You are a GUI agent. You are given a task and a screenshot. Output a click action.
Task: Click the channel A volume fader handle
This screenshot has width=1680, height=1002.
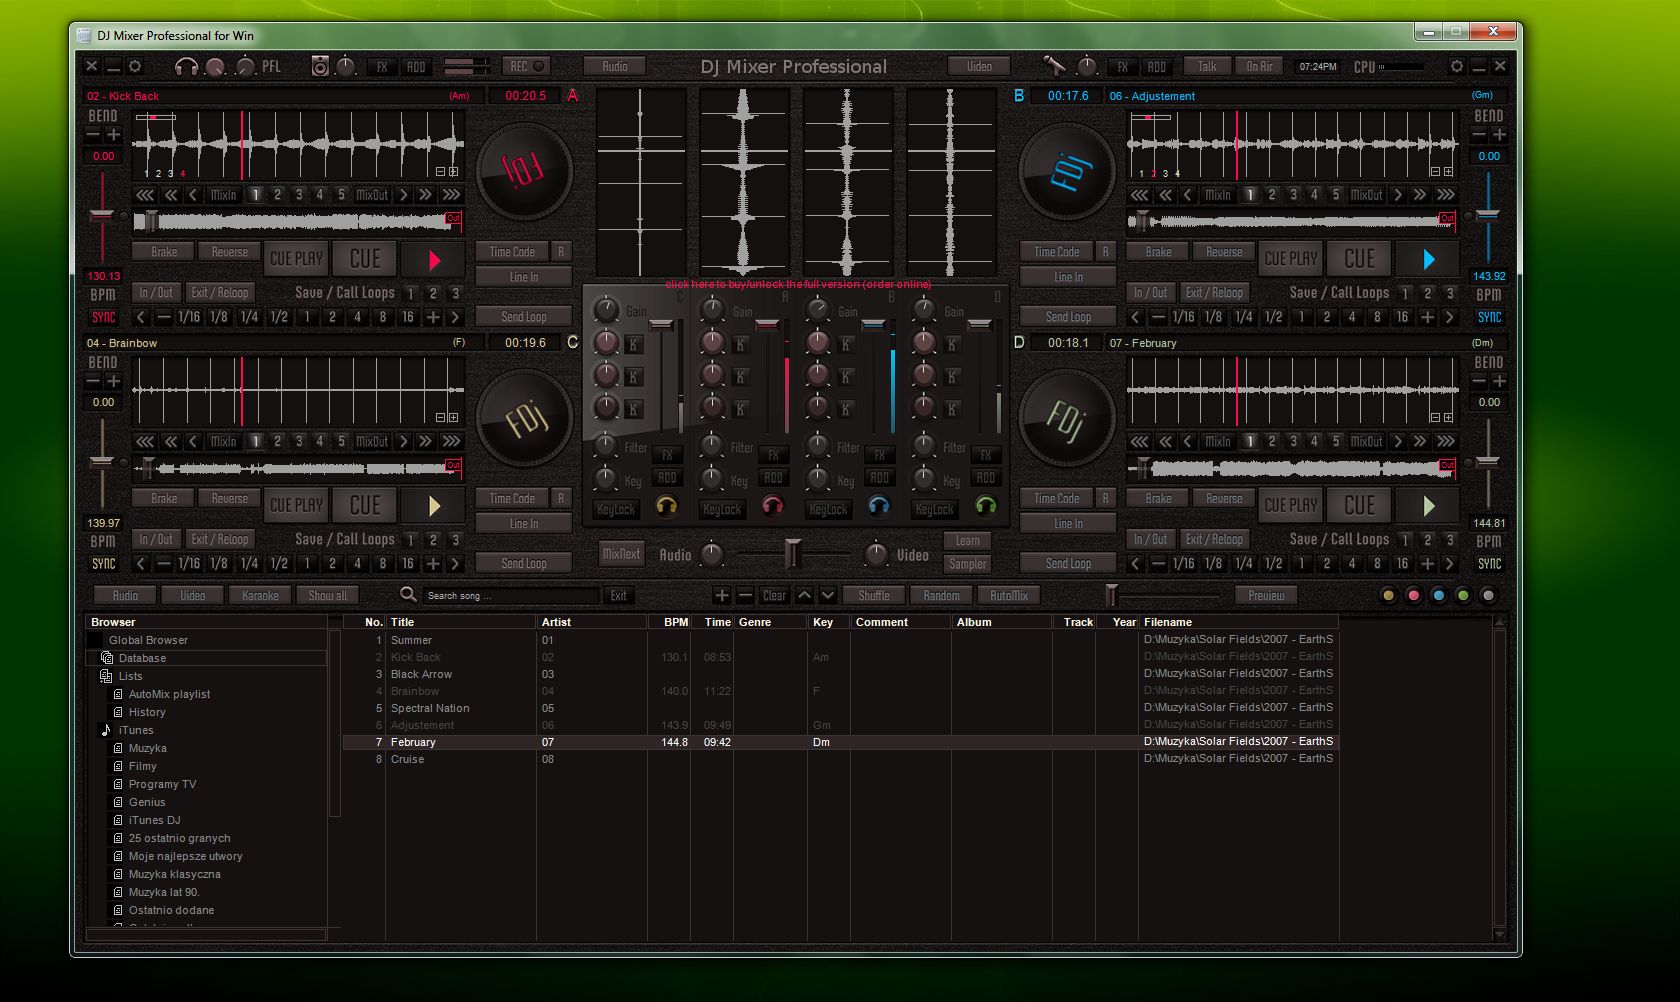[767, 325]
